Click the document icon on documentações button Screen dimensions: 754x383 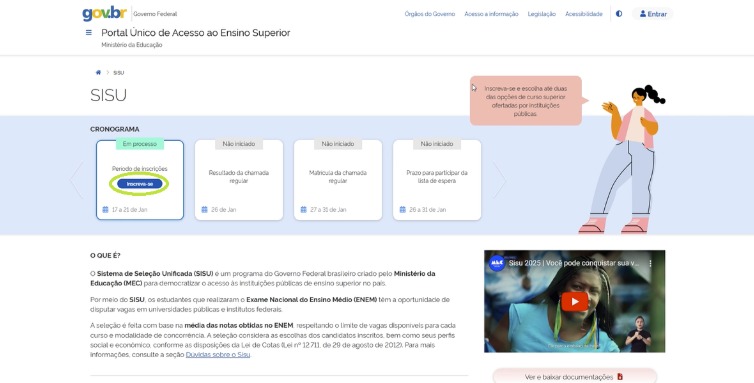tap(620, 377)
